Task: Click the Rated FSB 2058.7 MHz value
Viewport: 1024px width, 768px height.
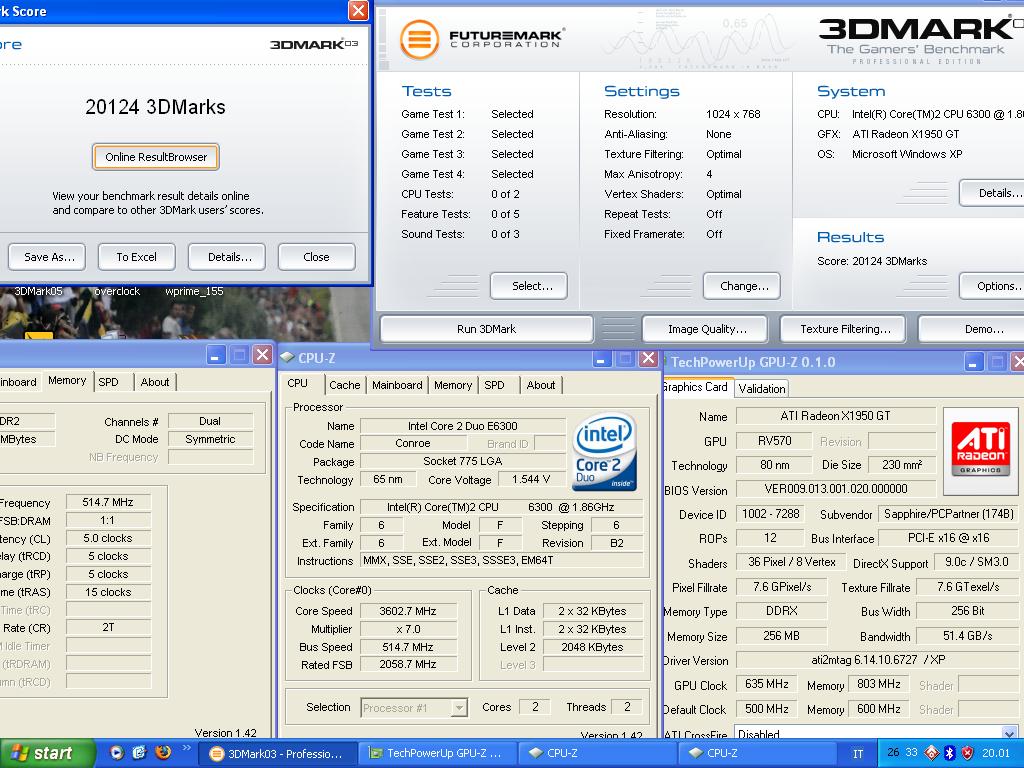Action: [408, 664]
